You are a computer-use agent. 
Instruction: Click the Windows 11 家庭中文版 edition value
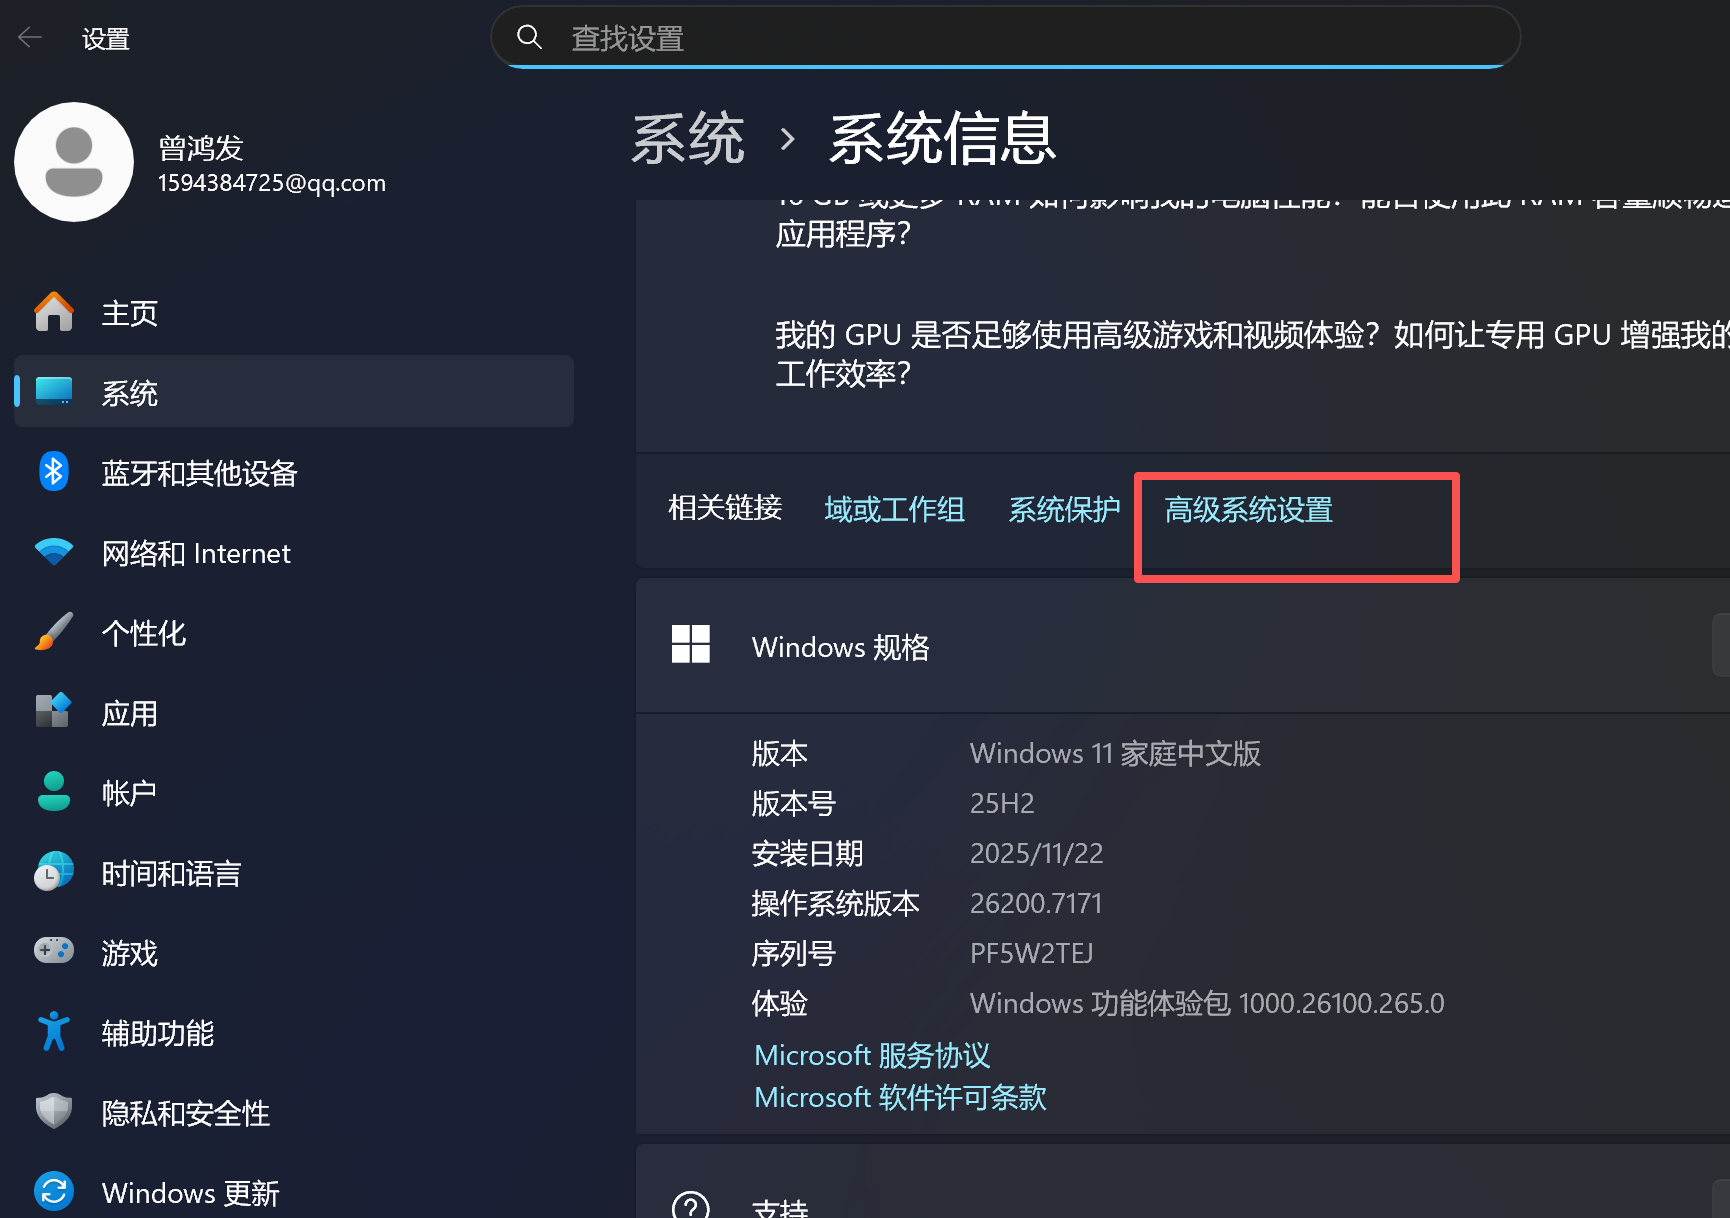pos(1115,753)
